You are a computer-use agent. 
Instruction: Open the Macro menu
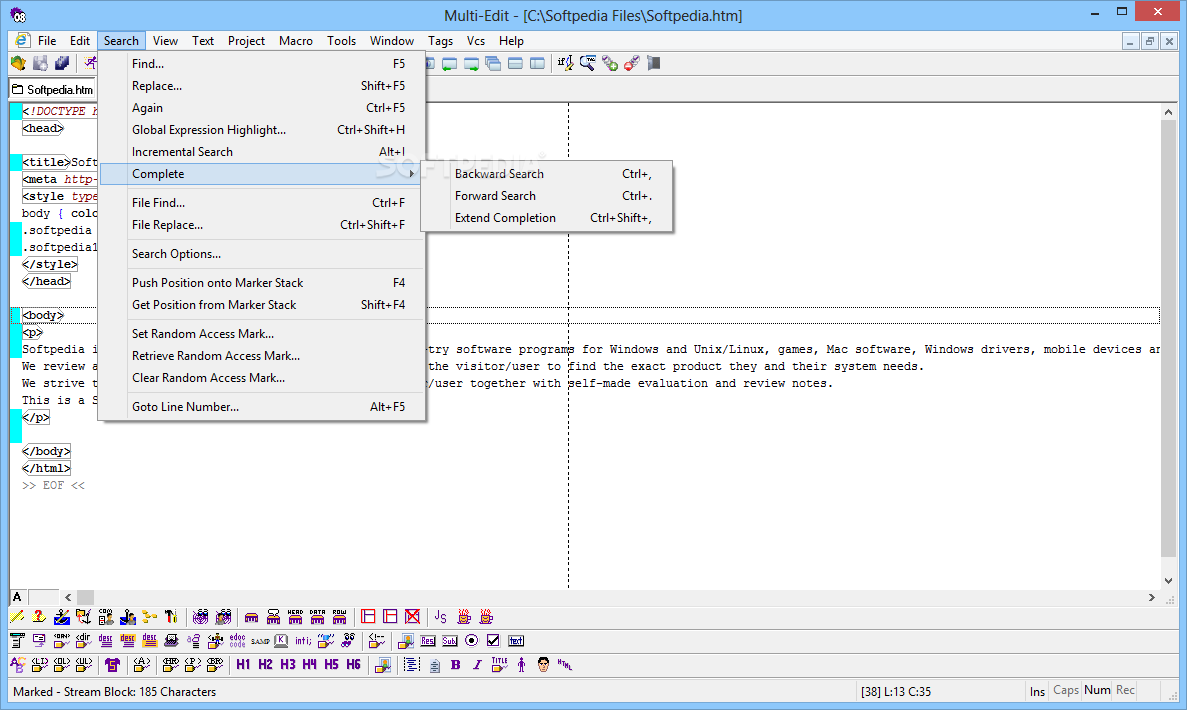[295, 41]
